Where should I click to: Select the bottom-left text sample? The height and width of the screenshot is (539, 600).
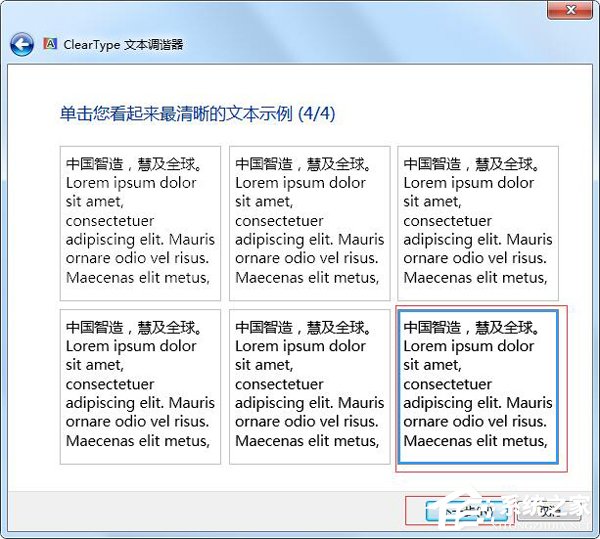click(x=140, y=387)
